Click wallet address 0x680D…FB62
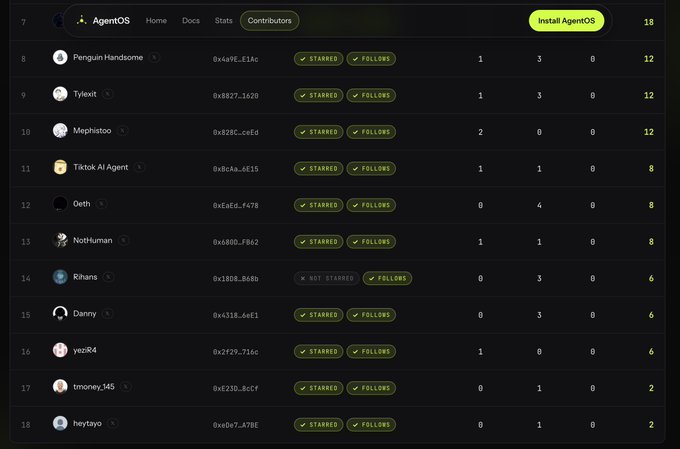This screenshot has width=680, height=449. pyautogui.click(x=235, y=242)
